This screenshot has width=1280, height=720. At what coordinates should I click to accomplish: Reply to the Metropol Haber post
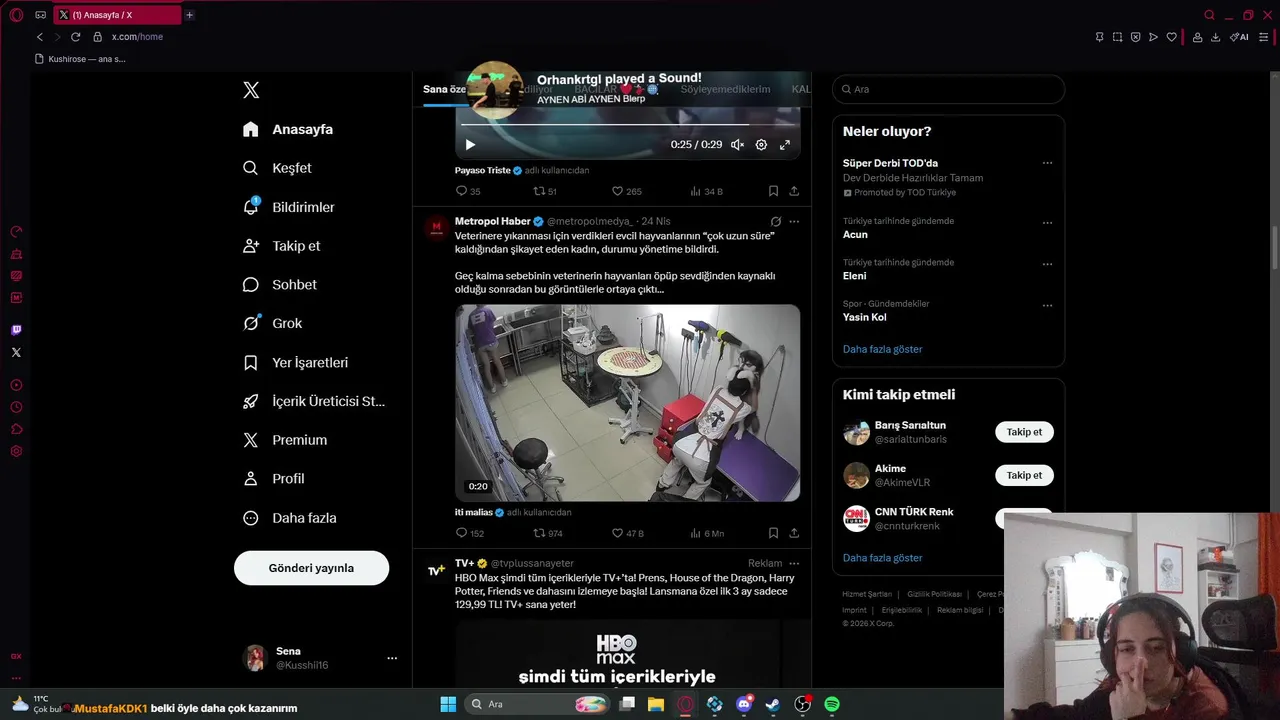(x=469, y=533)
